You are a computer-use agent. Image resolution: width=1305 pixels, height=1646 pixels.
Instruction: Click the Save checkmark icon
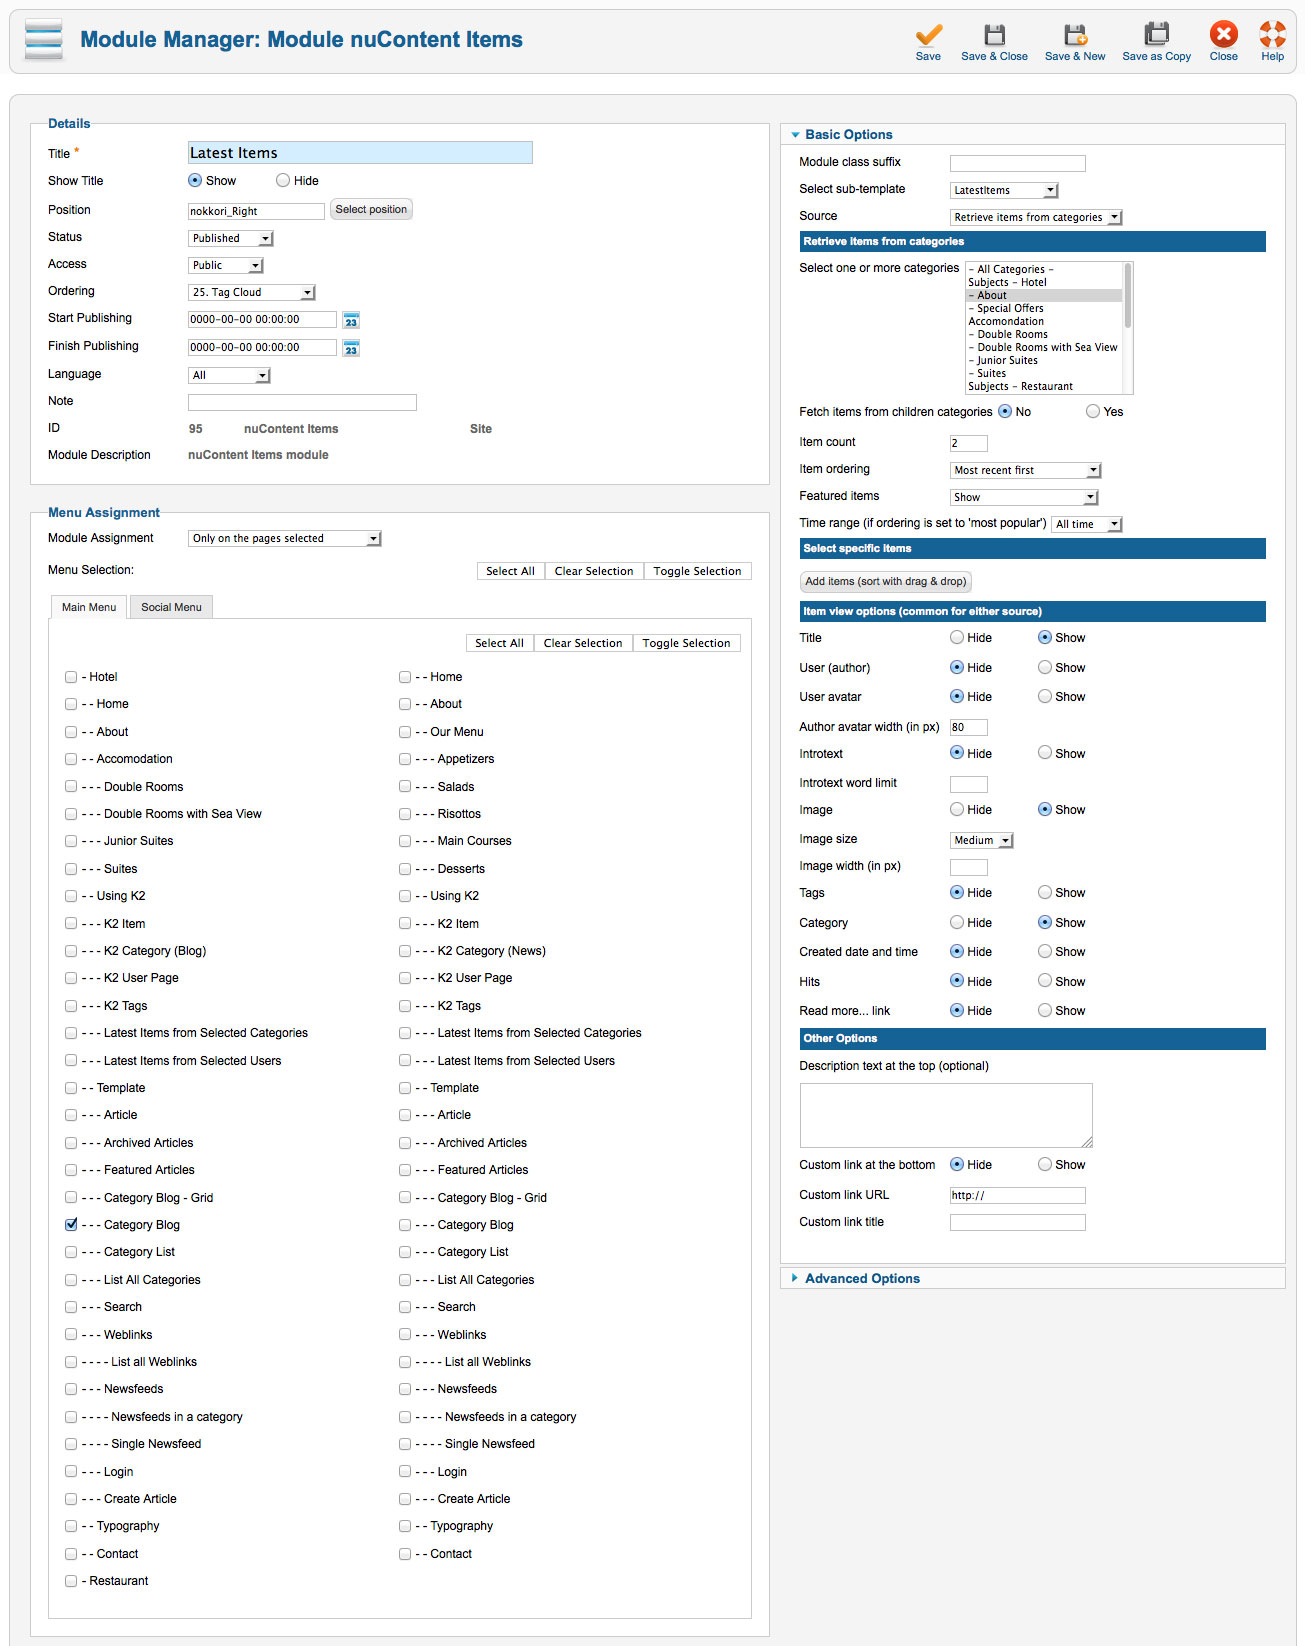click(928, 35)
